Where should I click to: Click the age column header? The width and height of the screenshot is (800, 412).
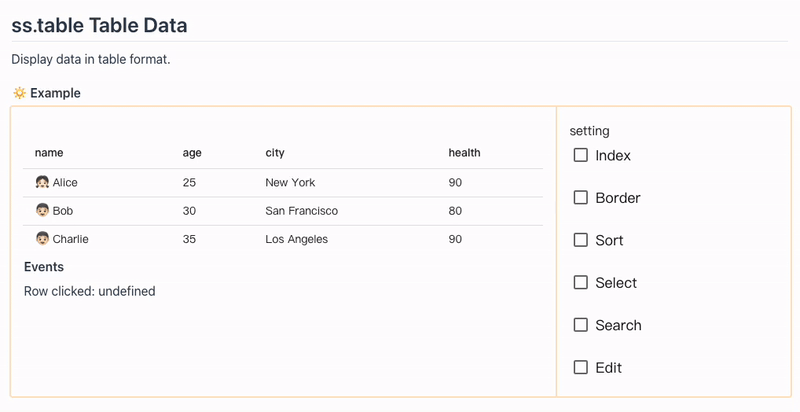(192, 153)
